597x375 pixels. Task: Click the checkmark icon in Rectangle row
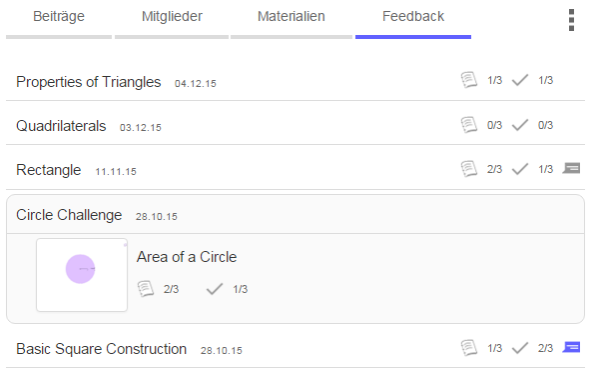(x=520, y=169)
